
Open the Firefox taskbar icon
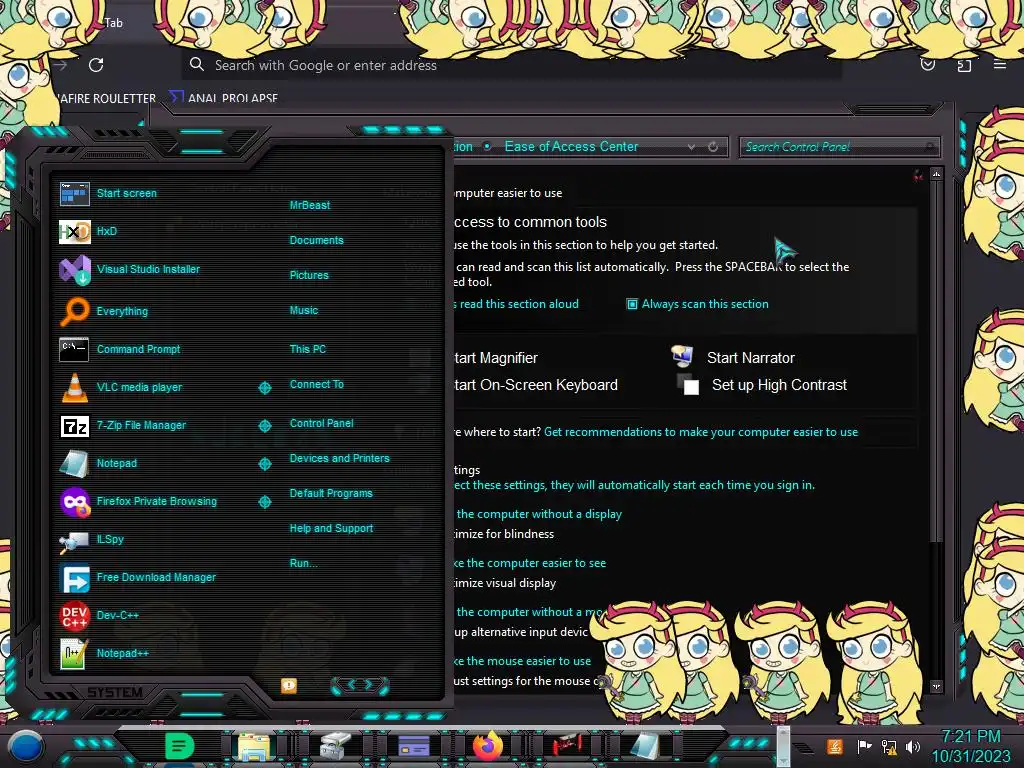[x=488, y=745]
